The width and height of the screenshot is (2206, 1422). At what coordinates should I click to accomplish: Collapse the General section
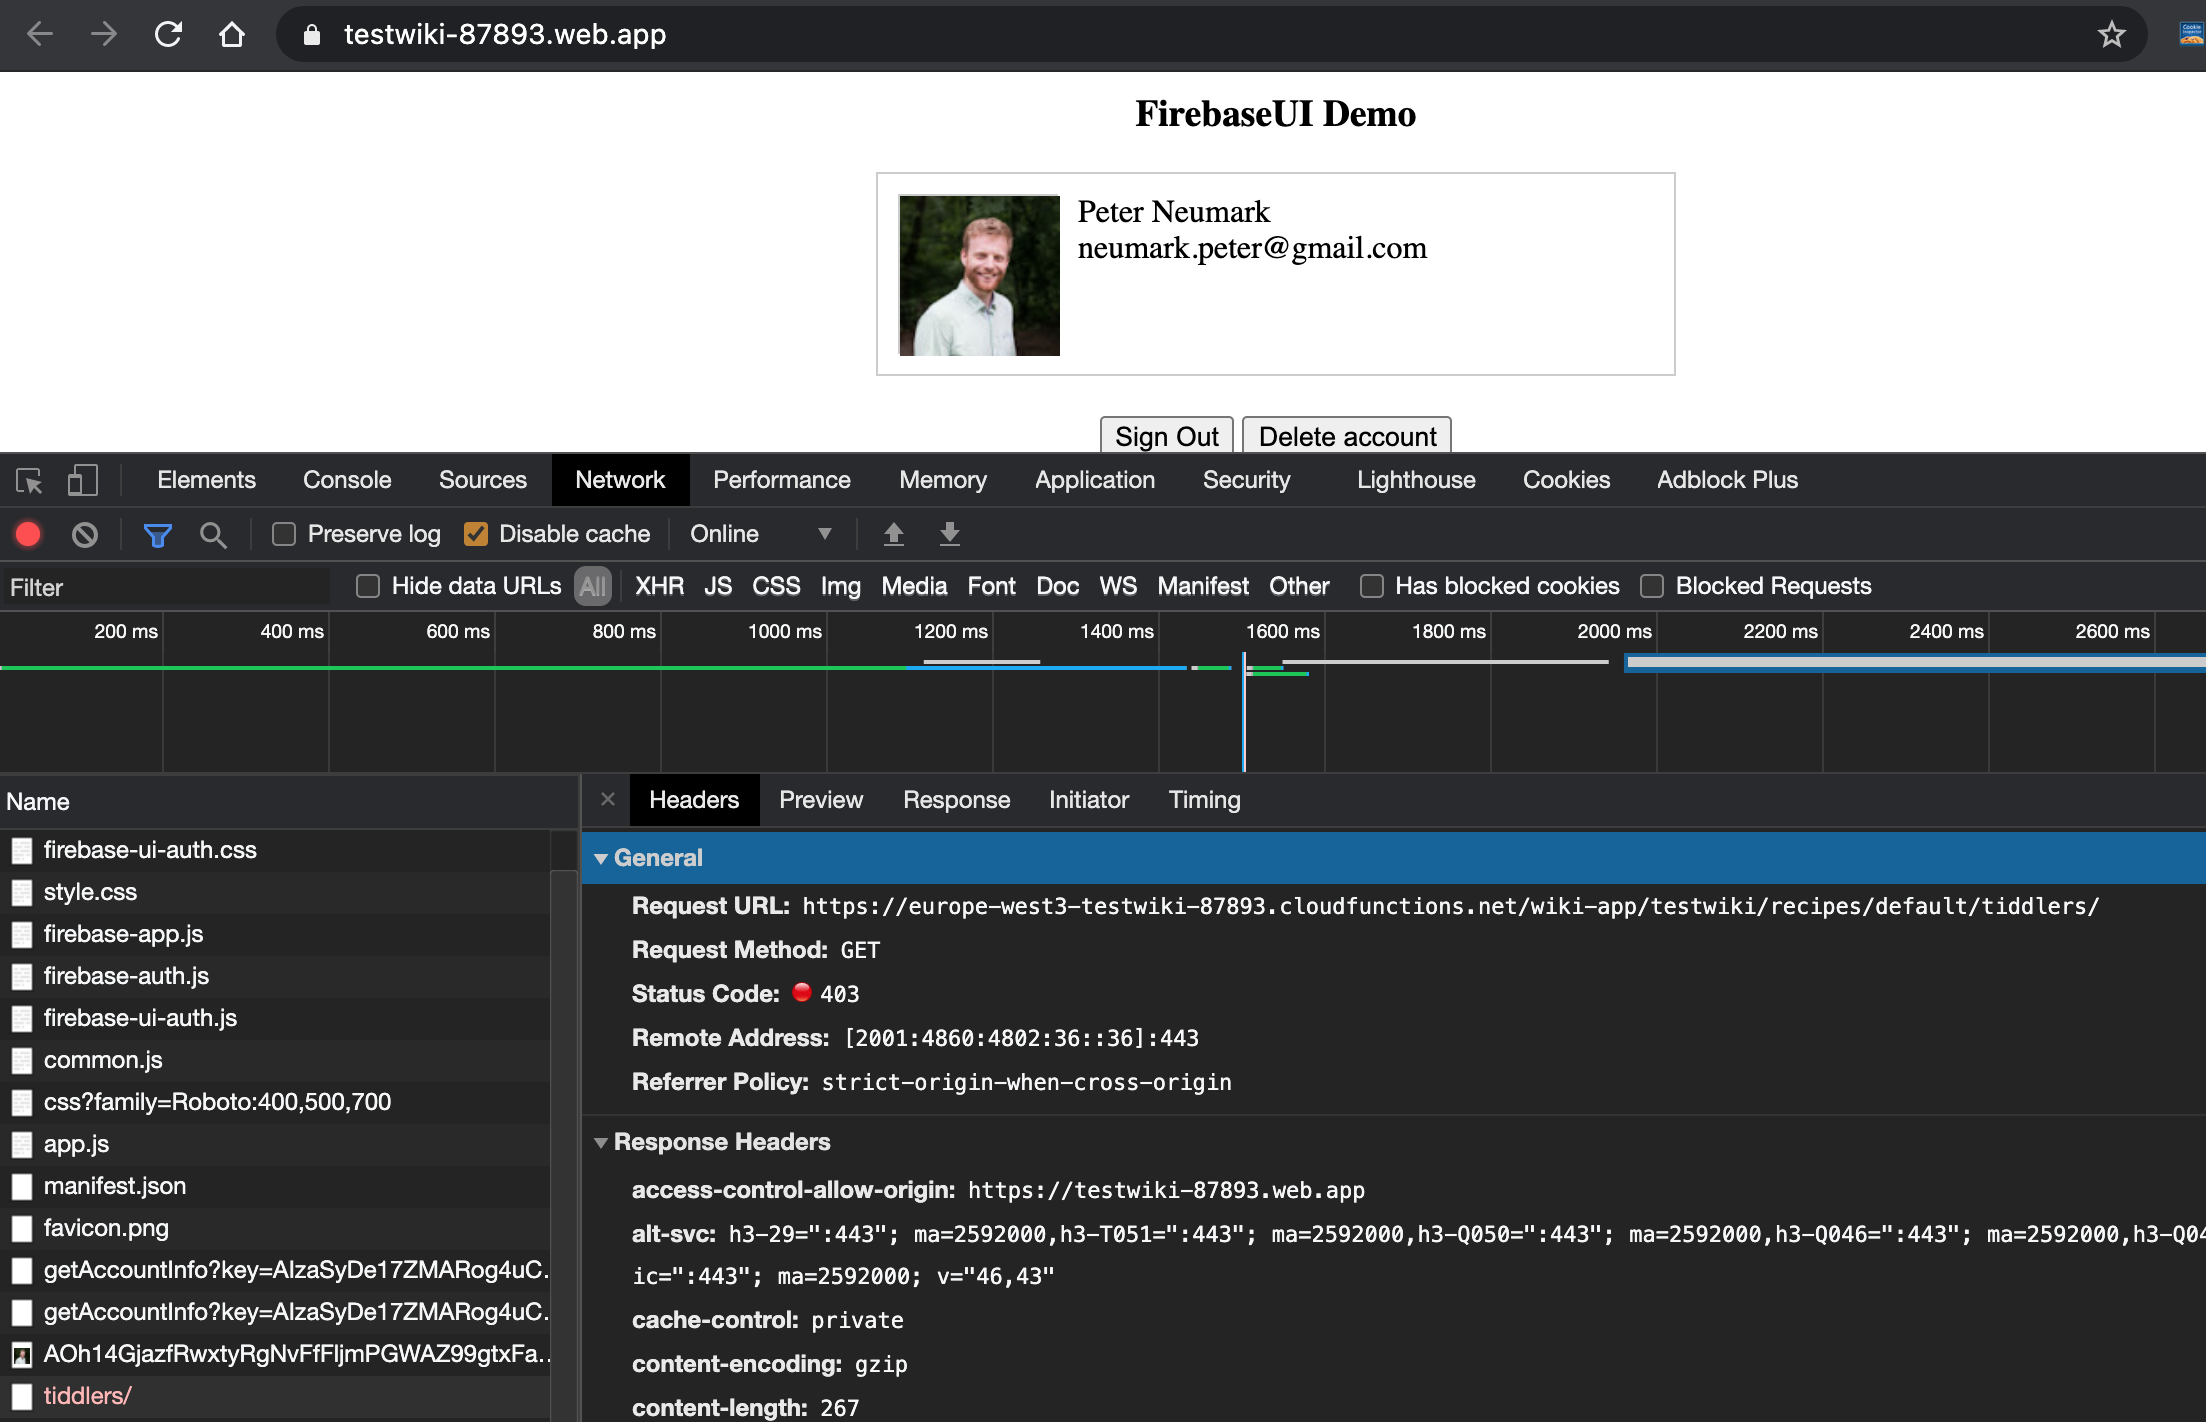pos(601,858)
